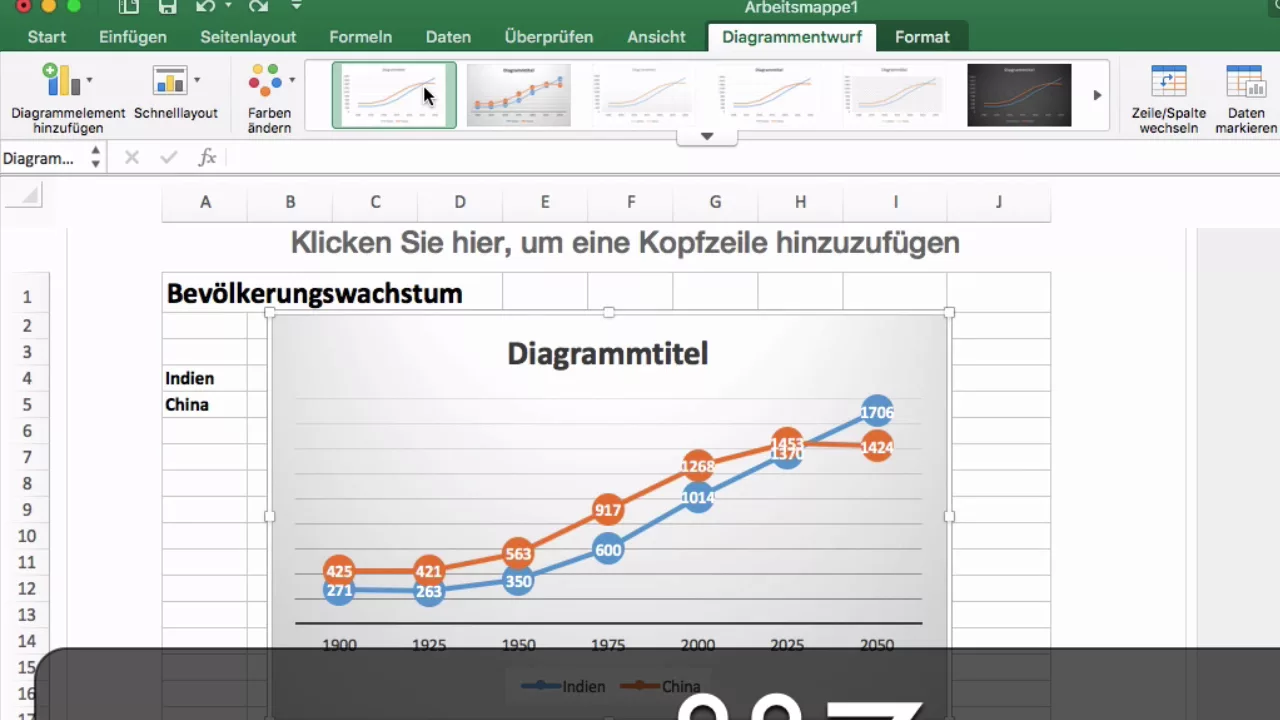Click the orange data point labeled 1424
Image resolution: width=1280 pixels, height=720 pixels.
(877, 447)
